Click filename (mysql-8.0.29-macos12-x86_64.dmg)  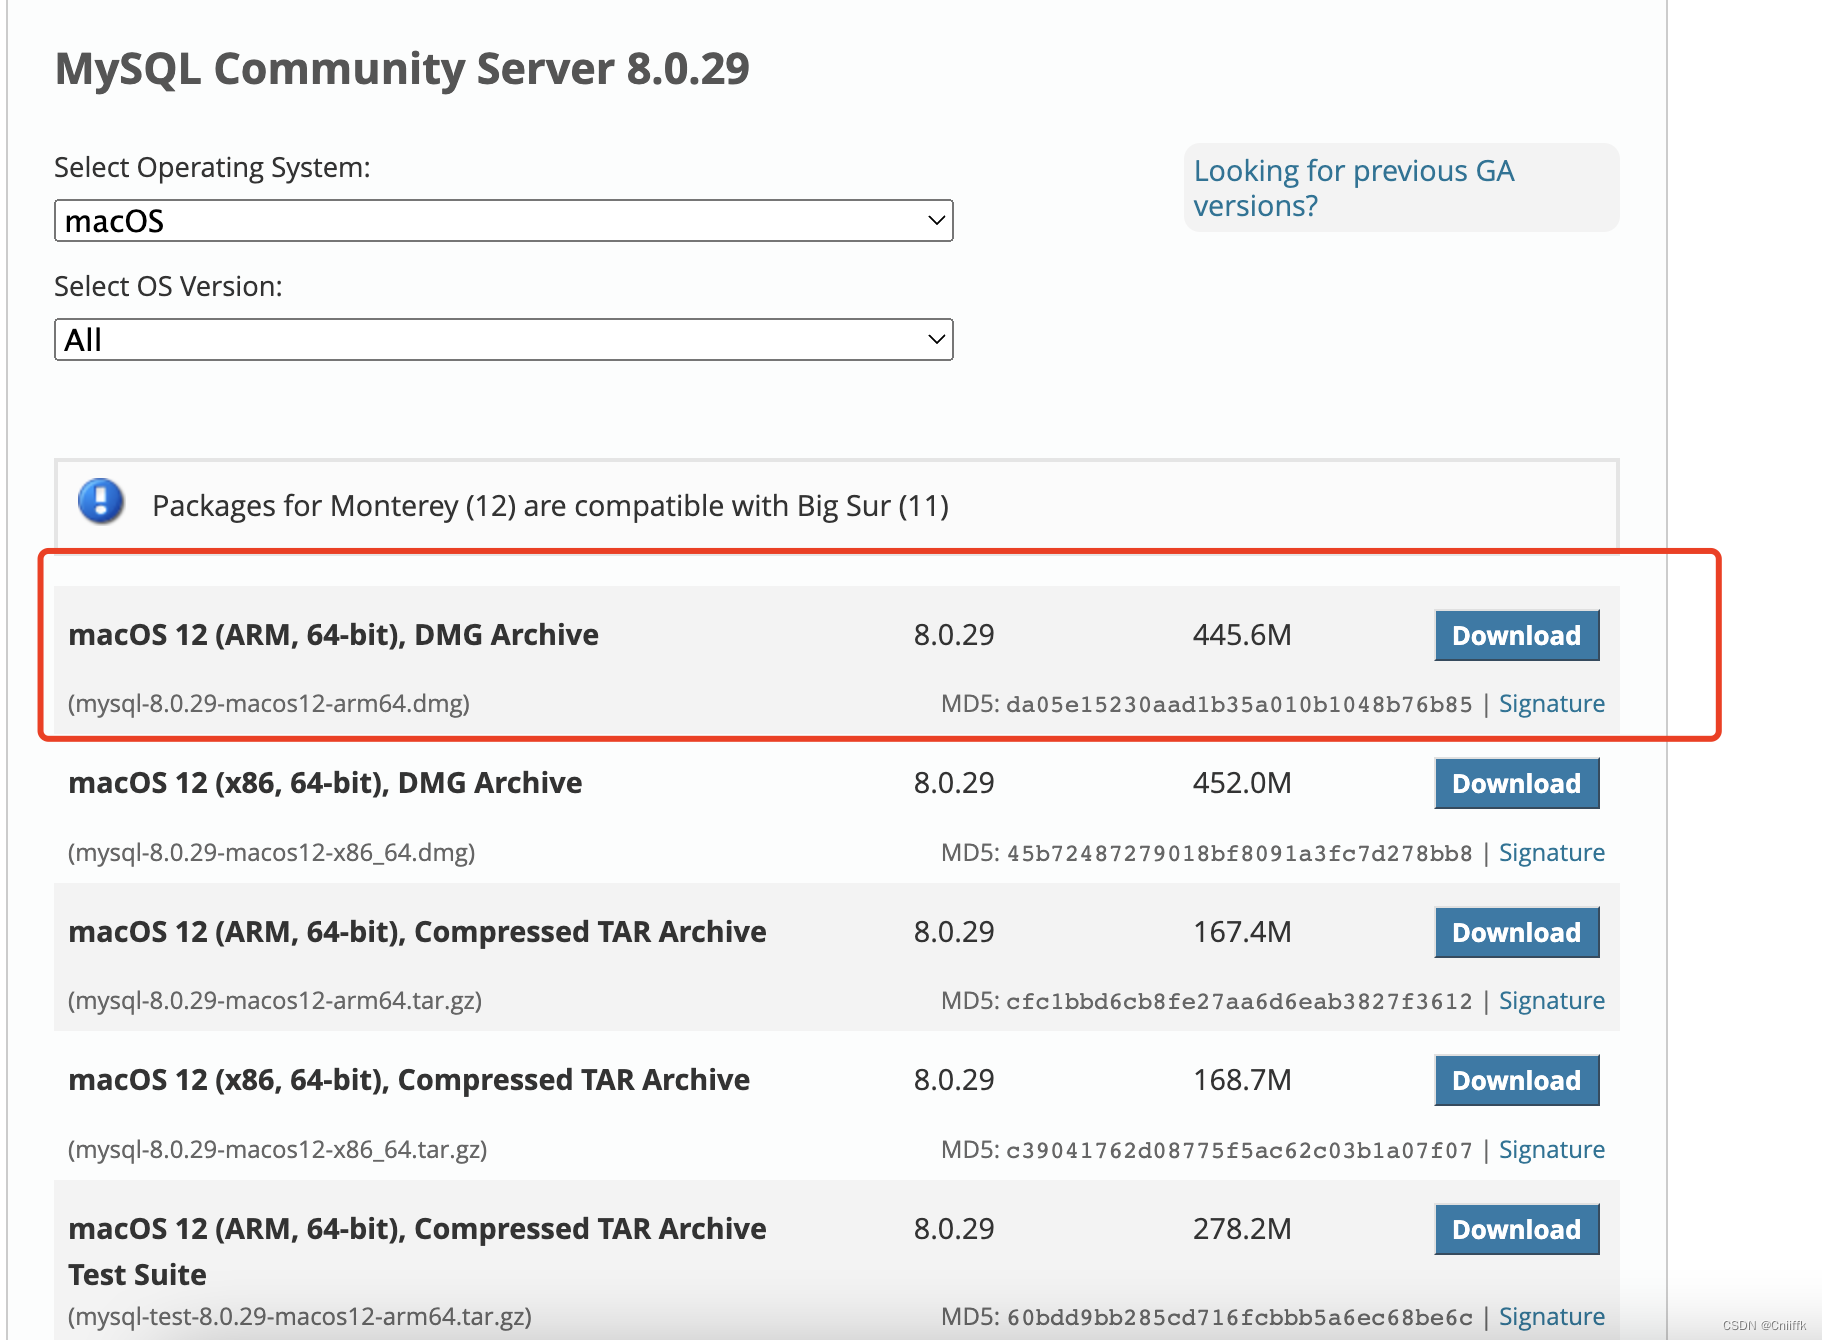click(271, 852)
